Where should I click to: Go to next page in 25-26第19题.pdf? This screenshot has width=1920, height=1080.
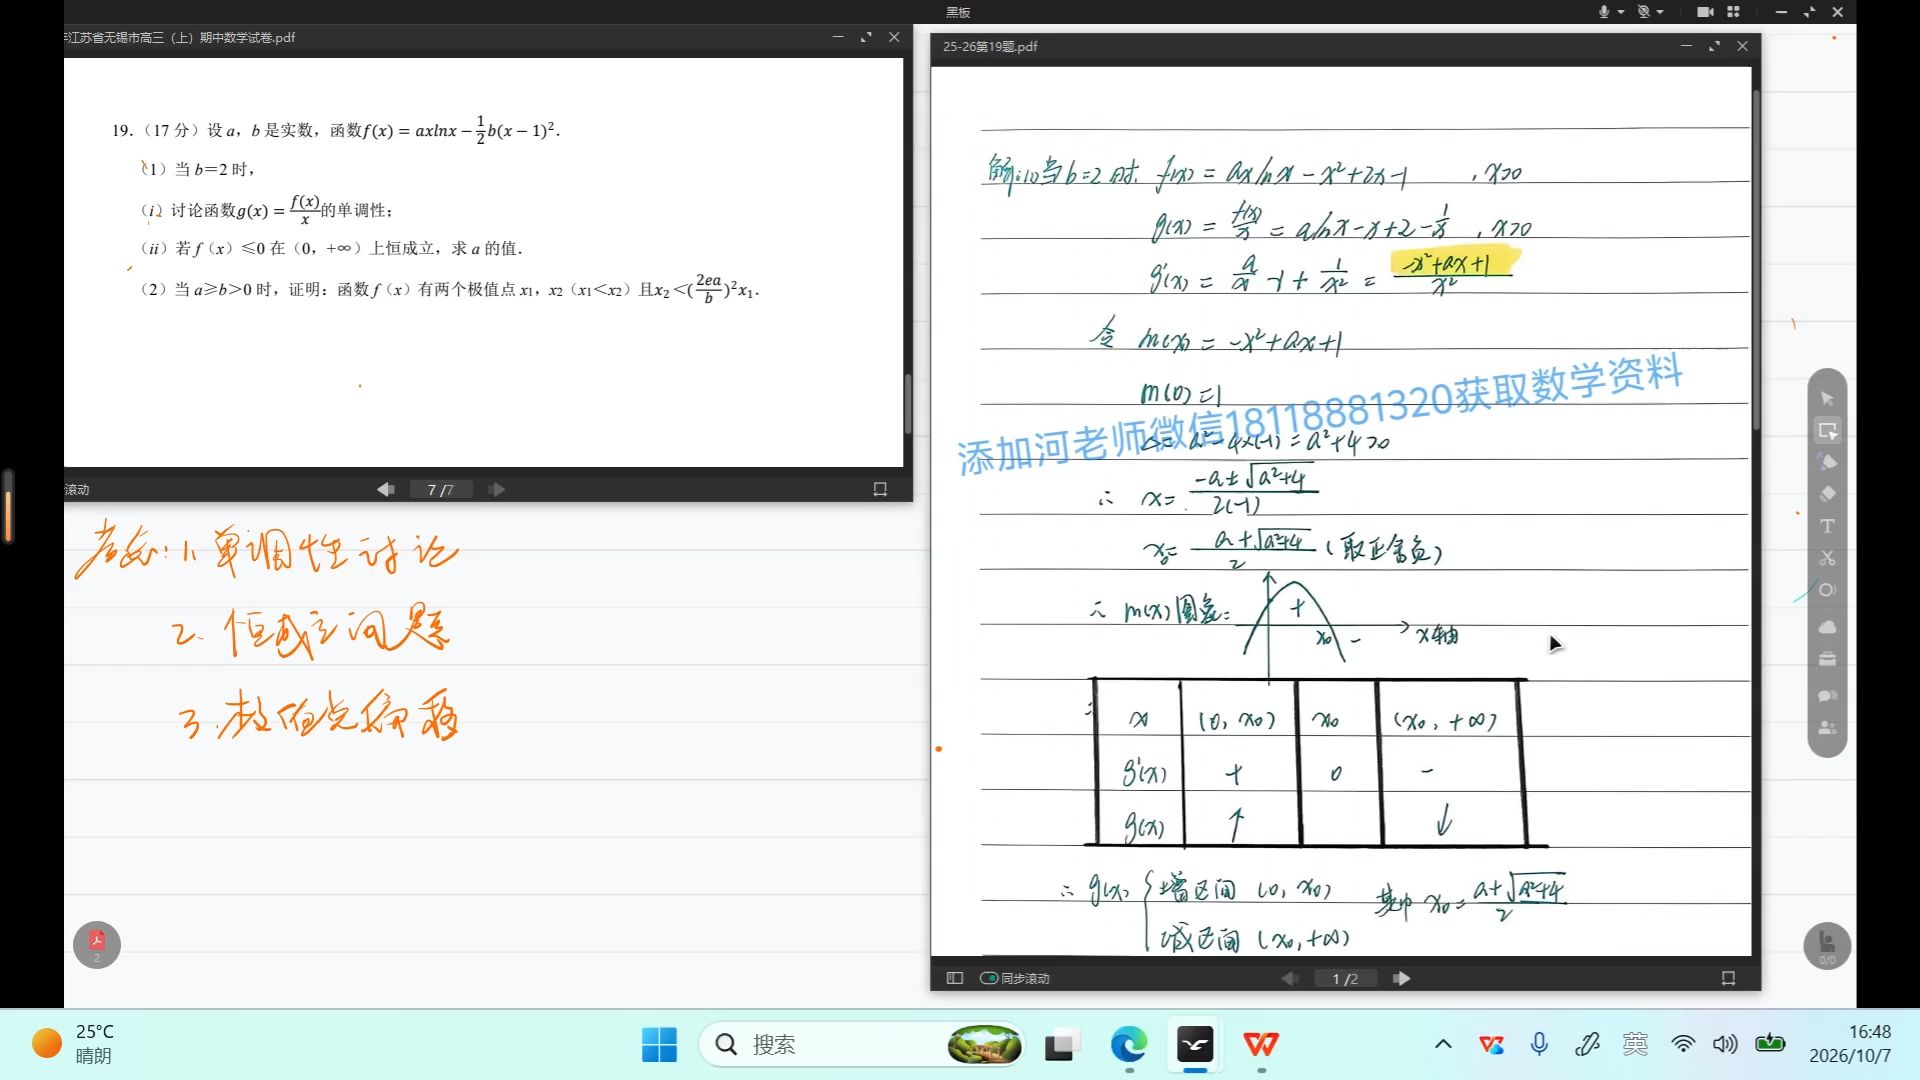click(x=1401, y=978)
